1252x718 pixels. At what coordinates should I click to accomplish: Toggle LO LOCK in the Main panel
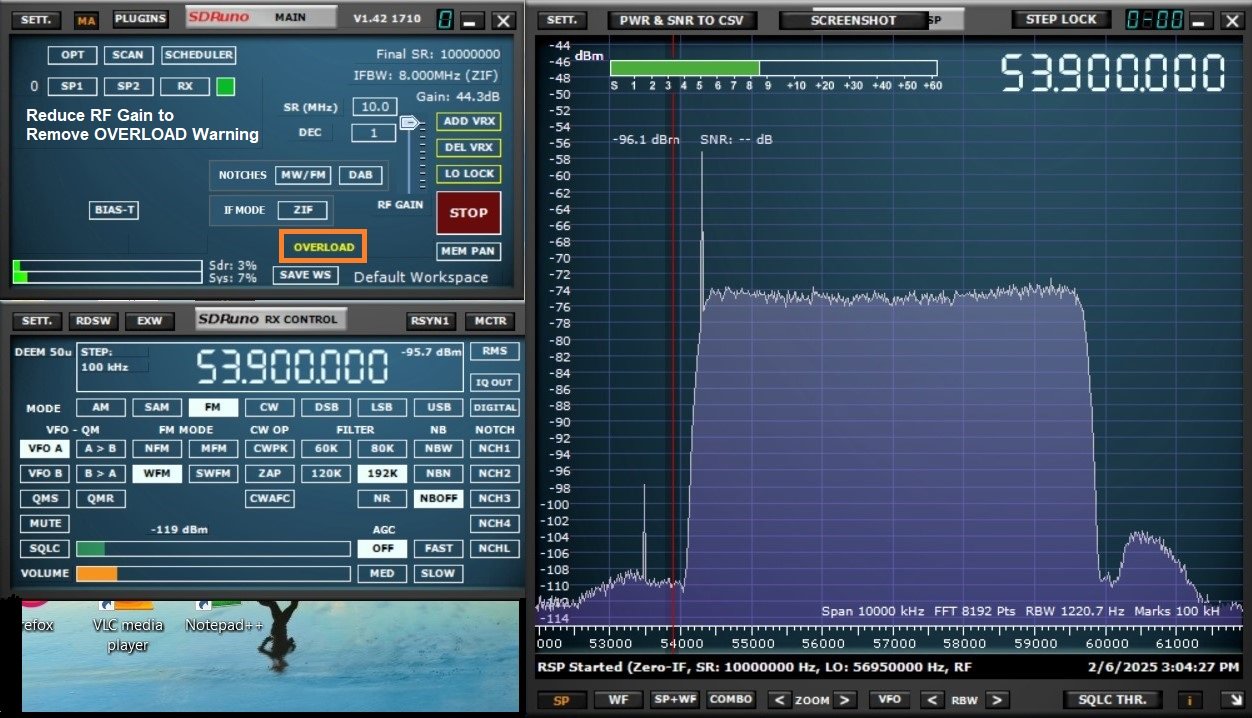coord(468,174)
